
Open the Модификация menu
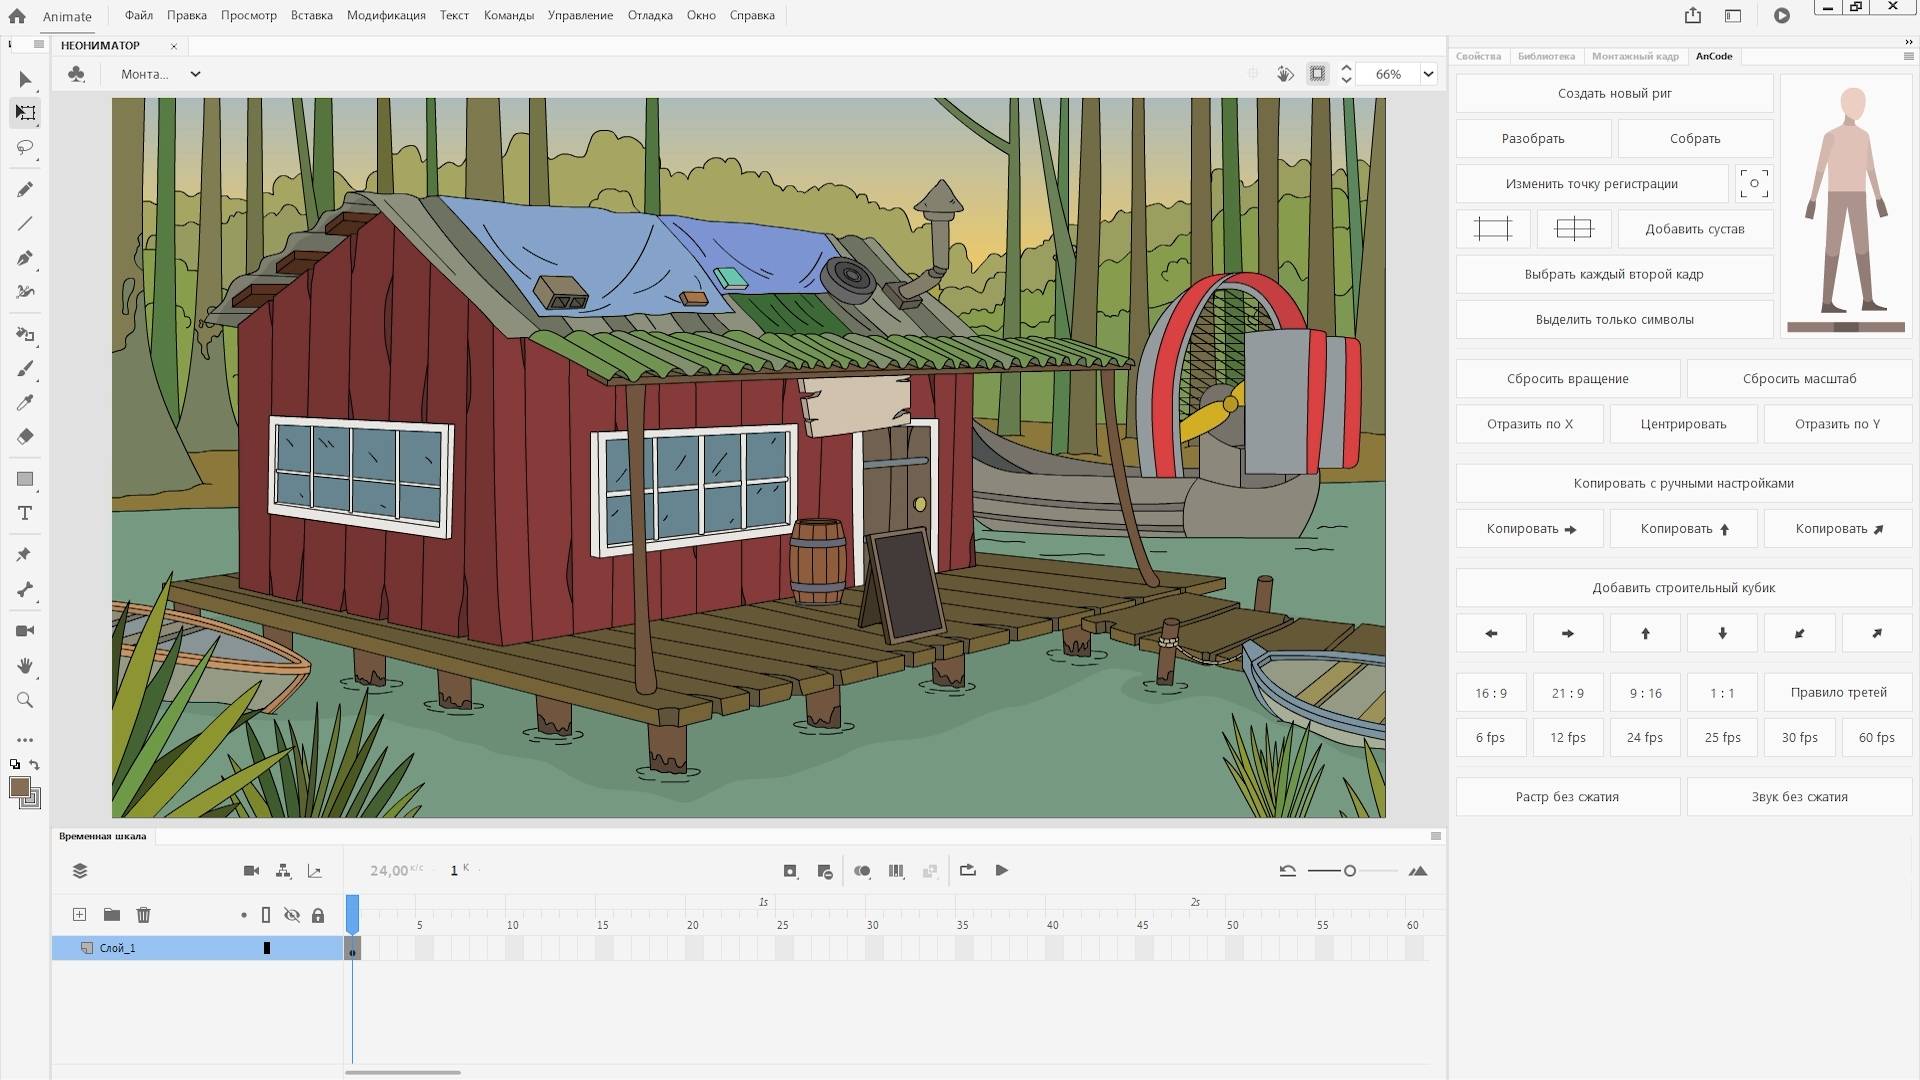[386, 15]
